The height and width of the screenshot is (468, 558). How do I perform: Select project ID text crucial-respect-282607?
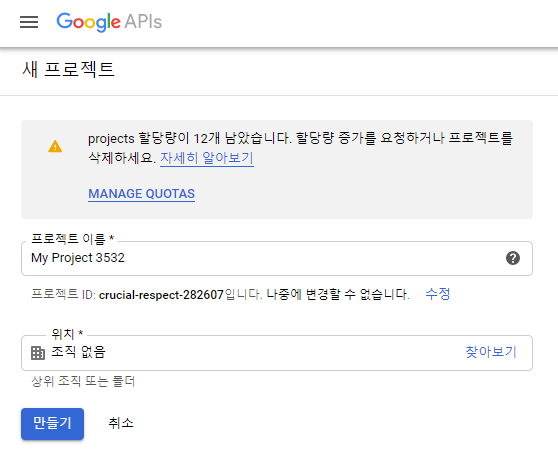[x=161, y=295]
